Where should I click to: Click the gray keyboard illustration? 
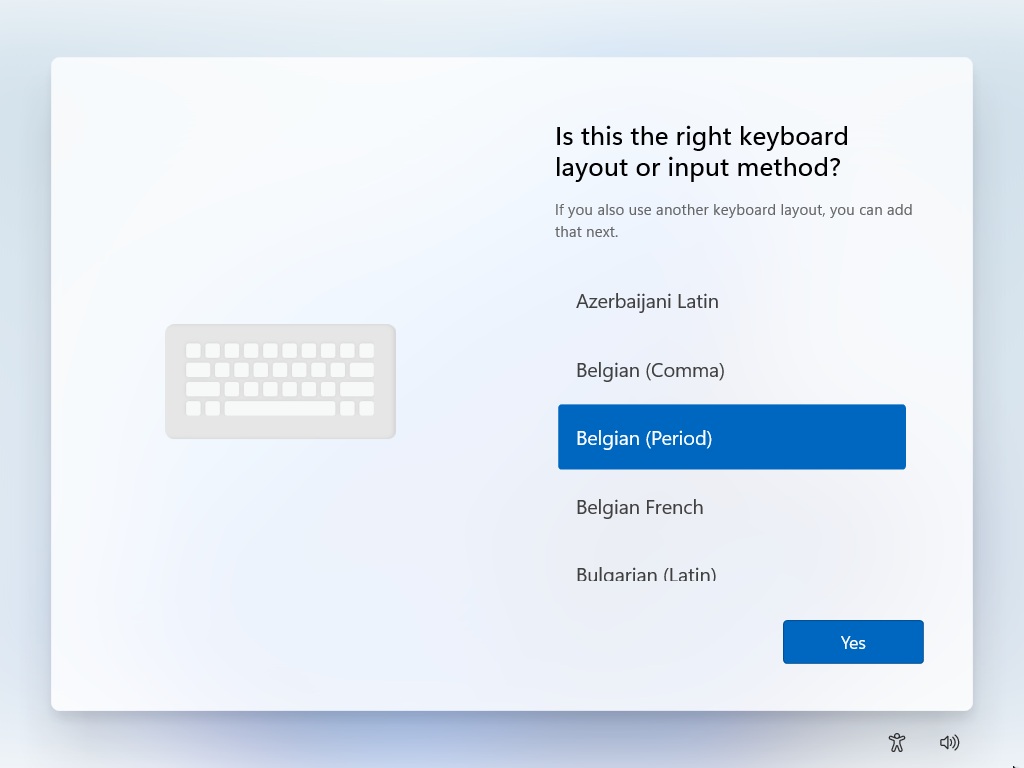pyautogui.click(x=280, y=381)
